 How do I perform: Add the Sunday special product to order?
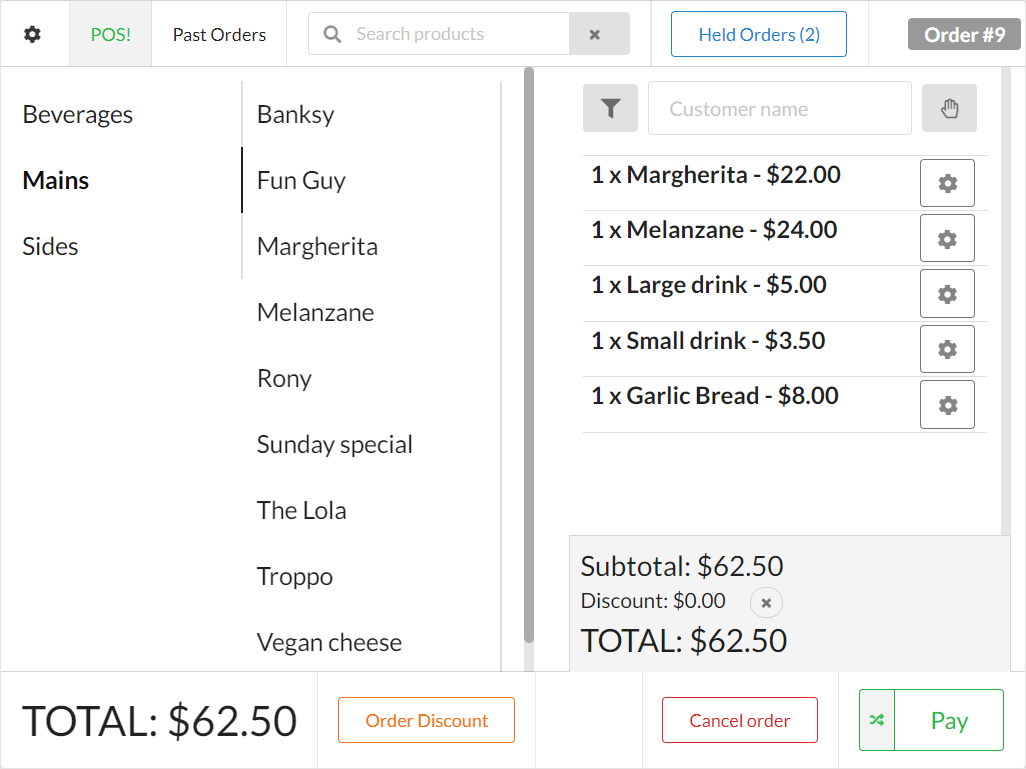(335, 444)
